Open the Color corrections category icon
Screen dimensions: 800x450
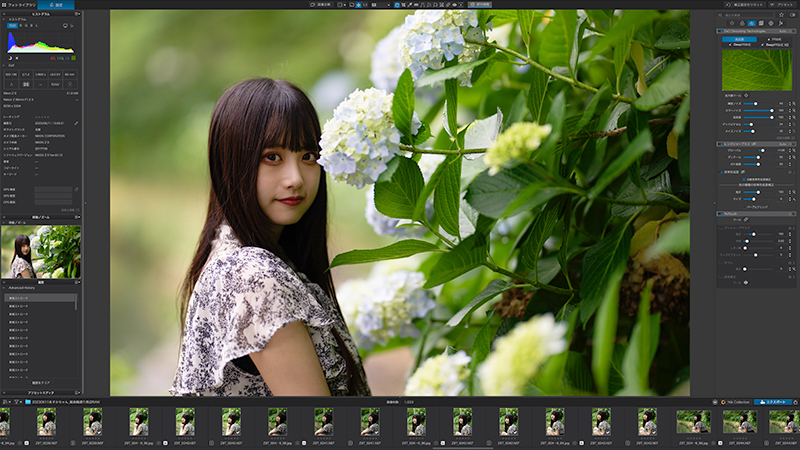742,23
